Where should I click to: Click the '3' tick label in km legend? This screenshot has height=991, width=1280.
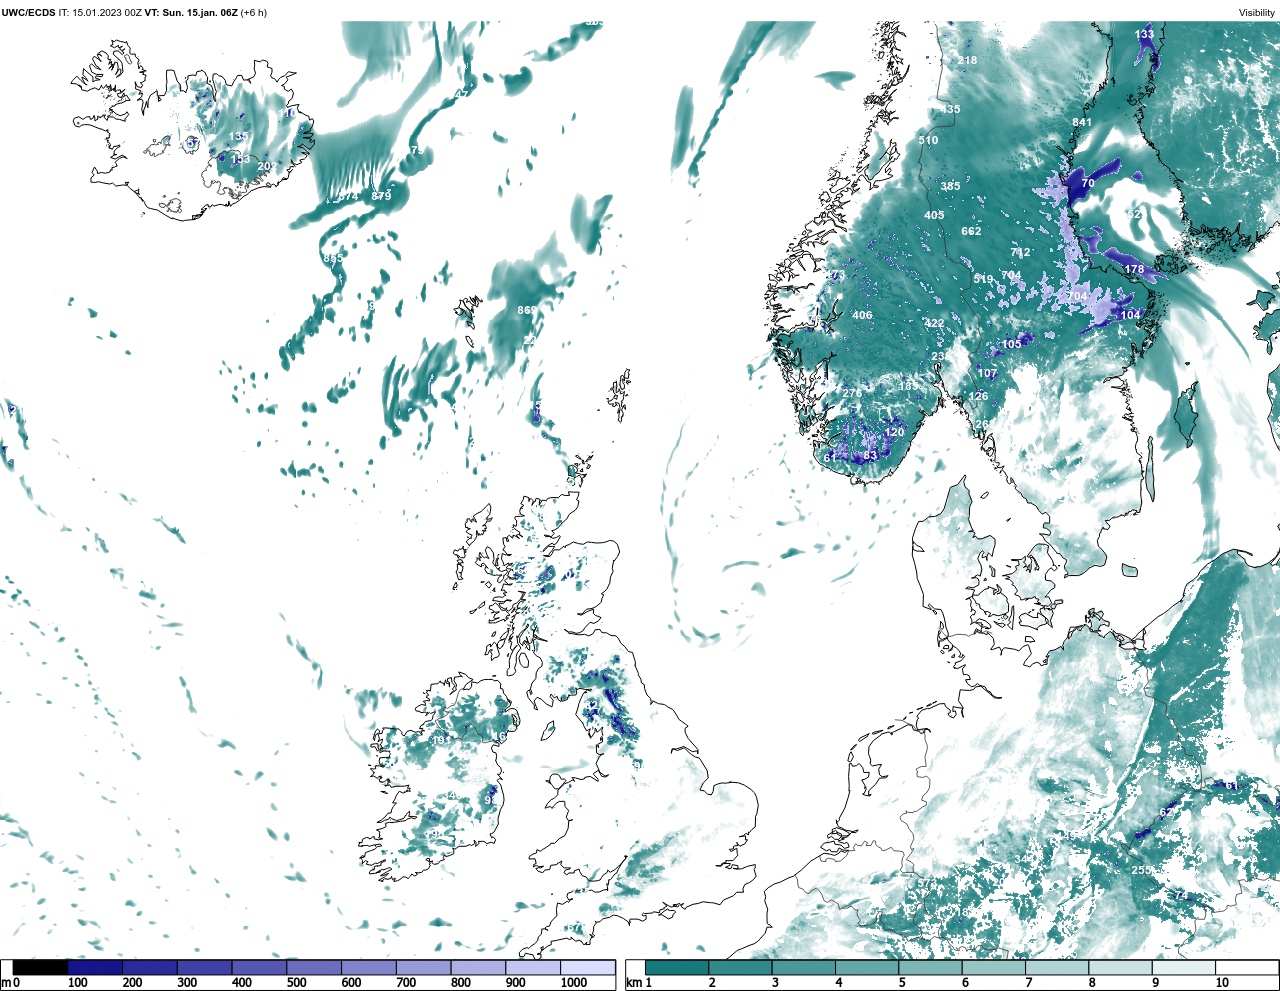[x=775, y=983]
